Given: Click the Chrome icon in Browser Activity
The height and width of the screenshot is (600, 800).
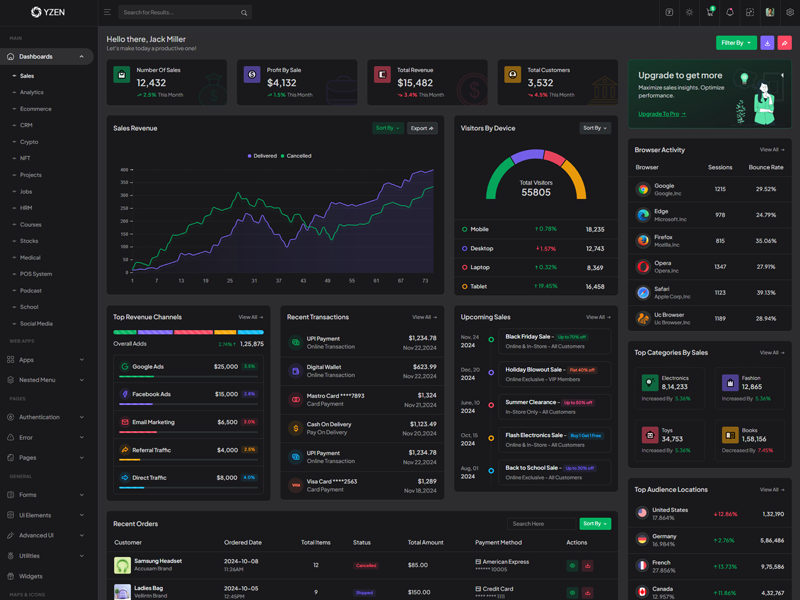Looking at the screenshot, I should [643, 189].
